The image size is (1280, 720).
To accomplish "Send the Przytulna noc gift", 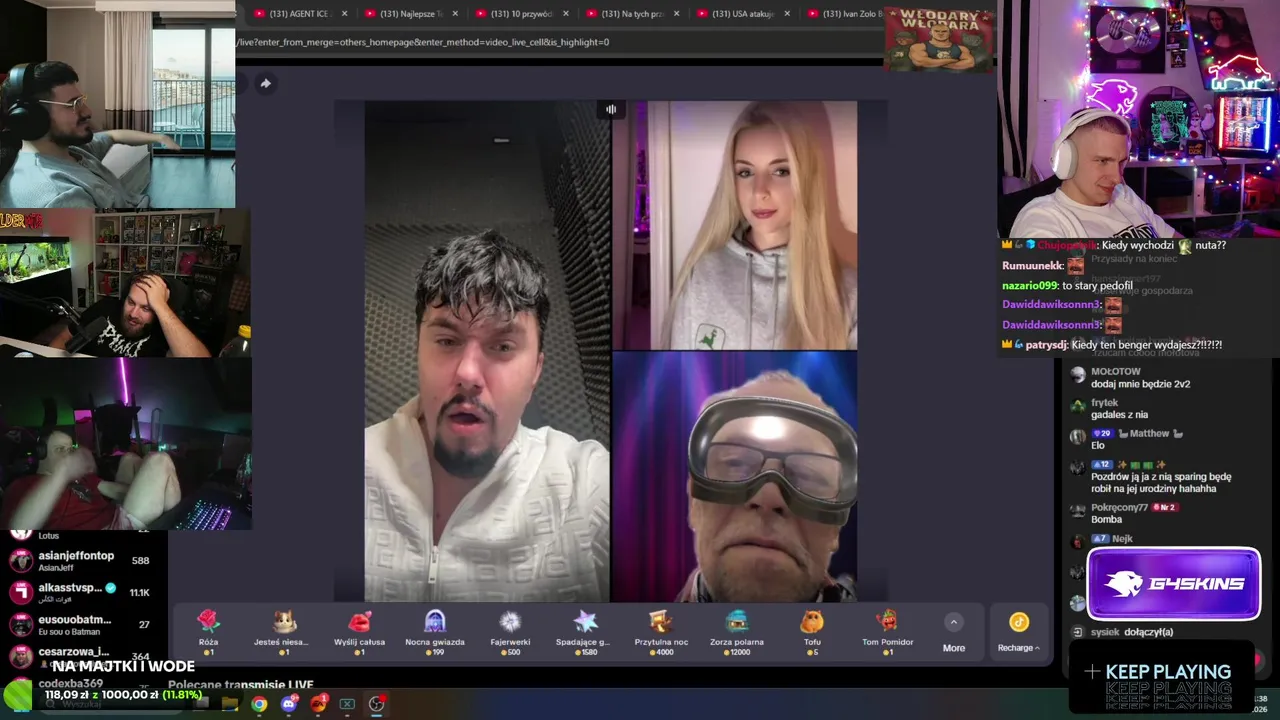I will coord(661,633).
